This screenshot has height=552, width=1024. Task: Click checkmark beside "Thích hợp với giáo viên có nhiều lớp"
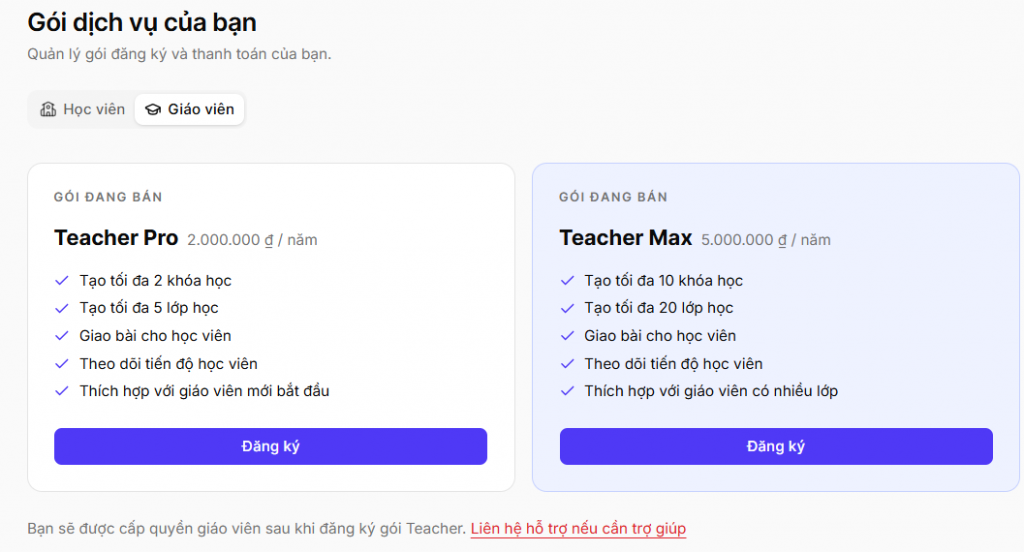[567, 391]
